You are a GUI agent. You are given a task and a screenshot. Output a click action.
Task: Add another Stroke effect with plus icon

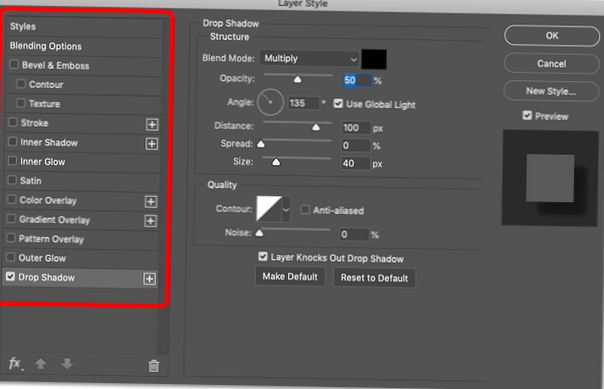(x=152, y=124)
